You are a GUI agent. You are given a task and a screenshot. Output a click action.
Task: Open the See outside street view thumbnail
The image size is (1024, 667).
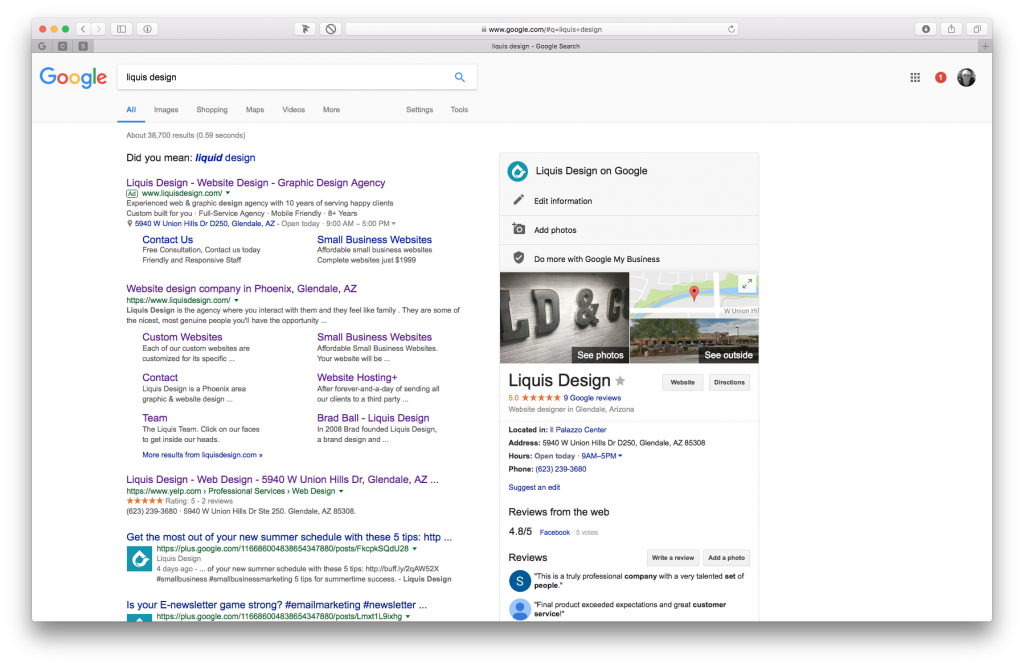tap(694, 341)
